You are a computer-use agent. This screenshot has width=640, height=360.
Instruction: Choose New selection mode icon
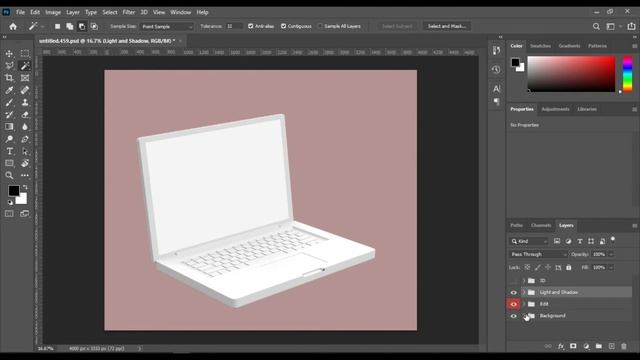click(58, 27)
